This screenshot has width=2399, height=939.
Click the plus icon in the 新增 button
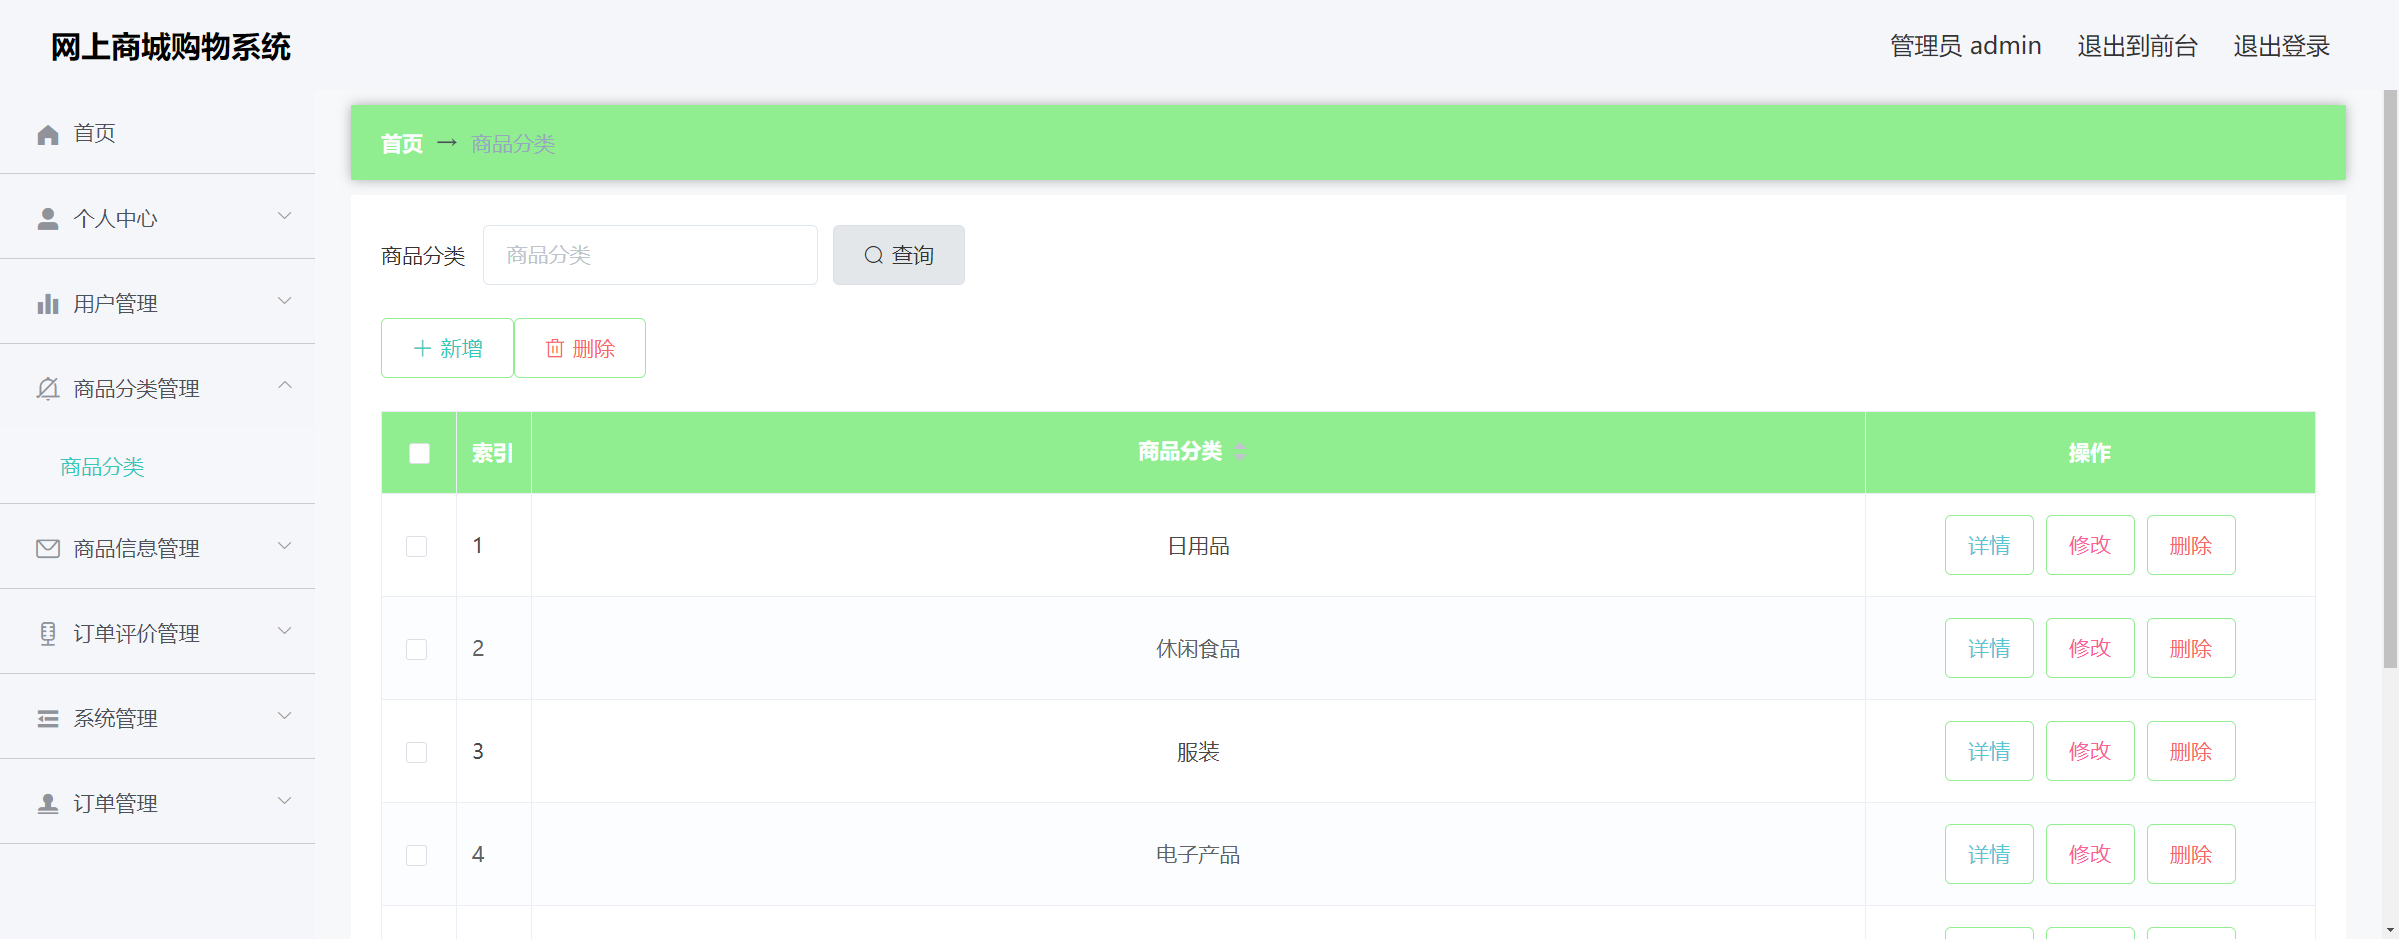pos(422,348)
